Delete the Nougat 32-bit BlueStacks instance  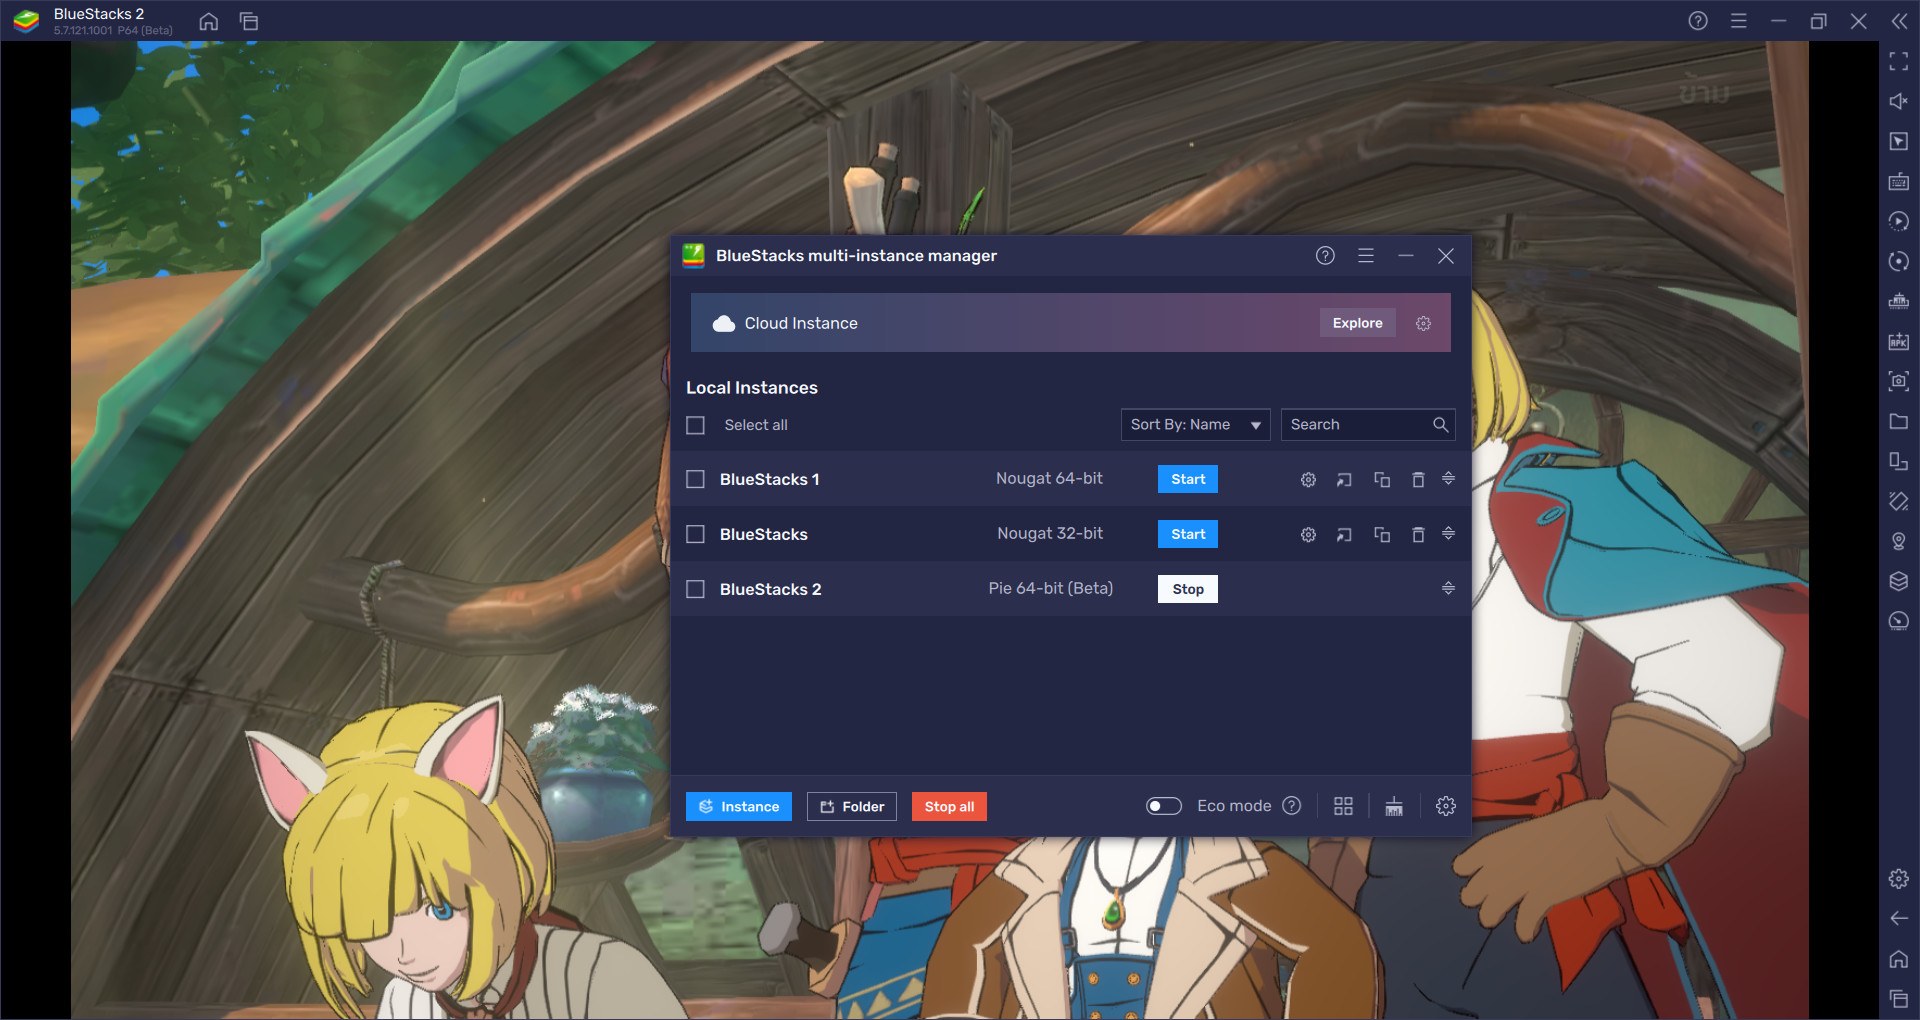[x=1418, y=535]
